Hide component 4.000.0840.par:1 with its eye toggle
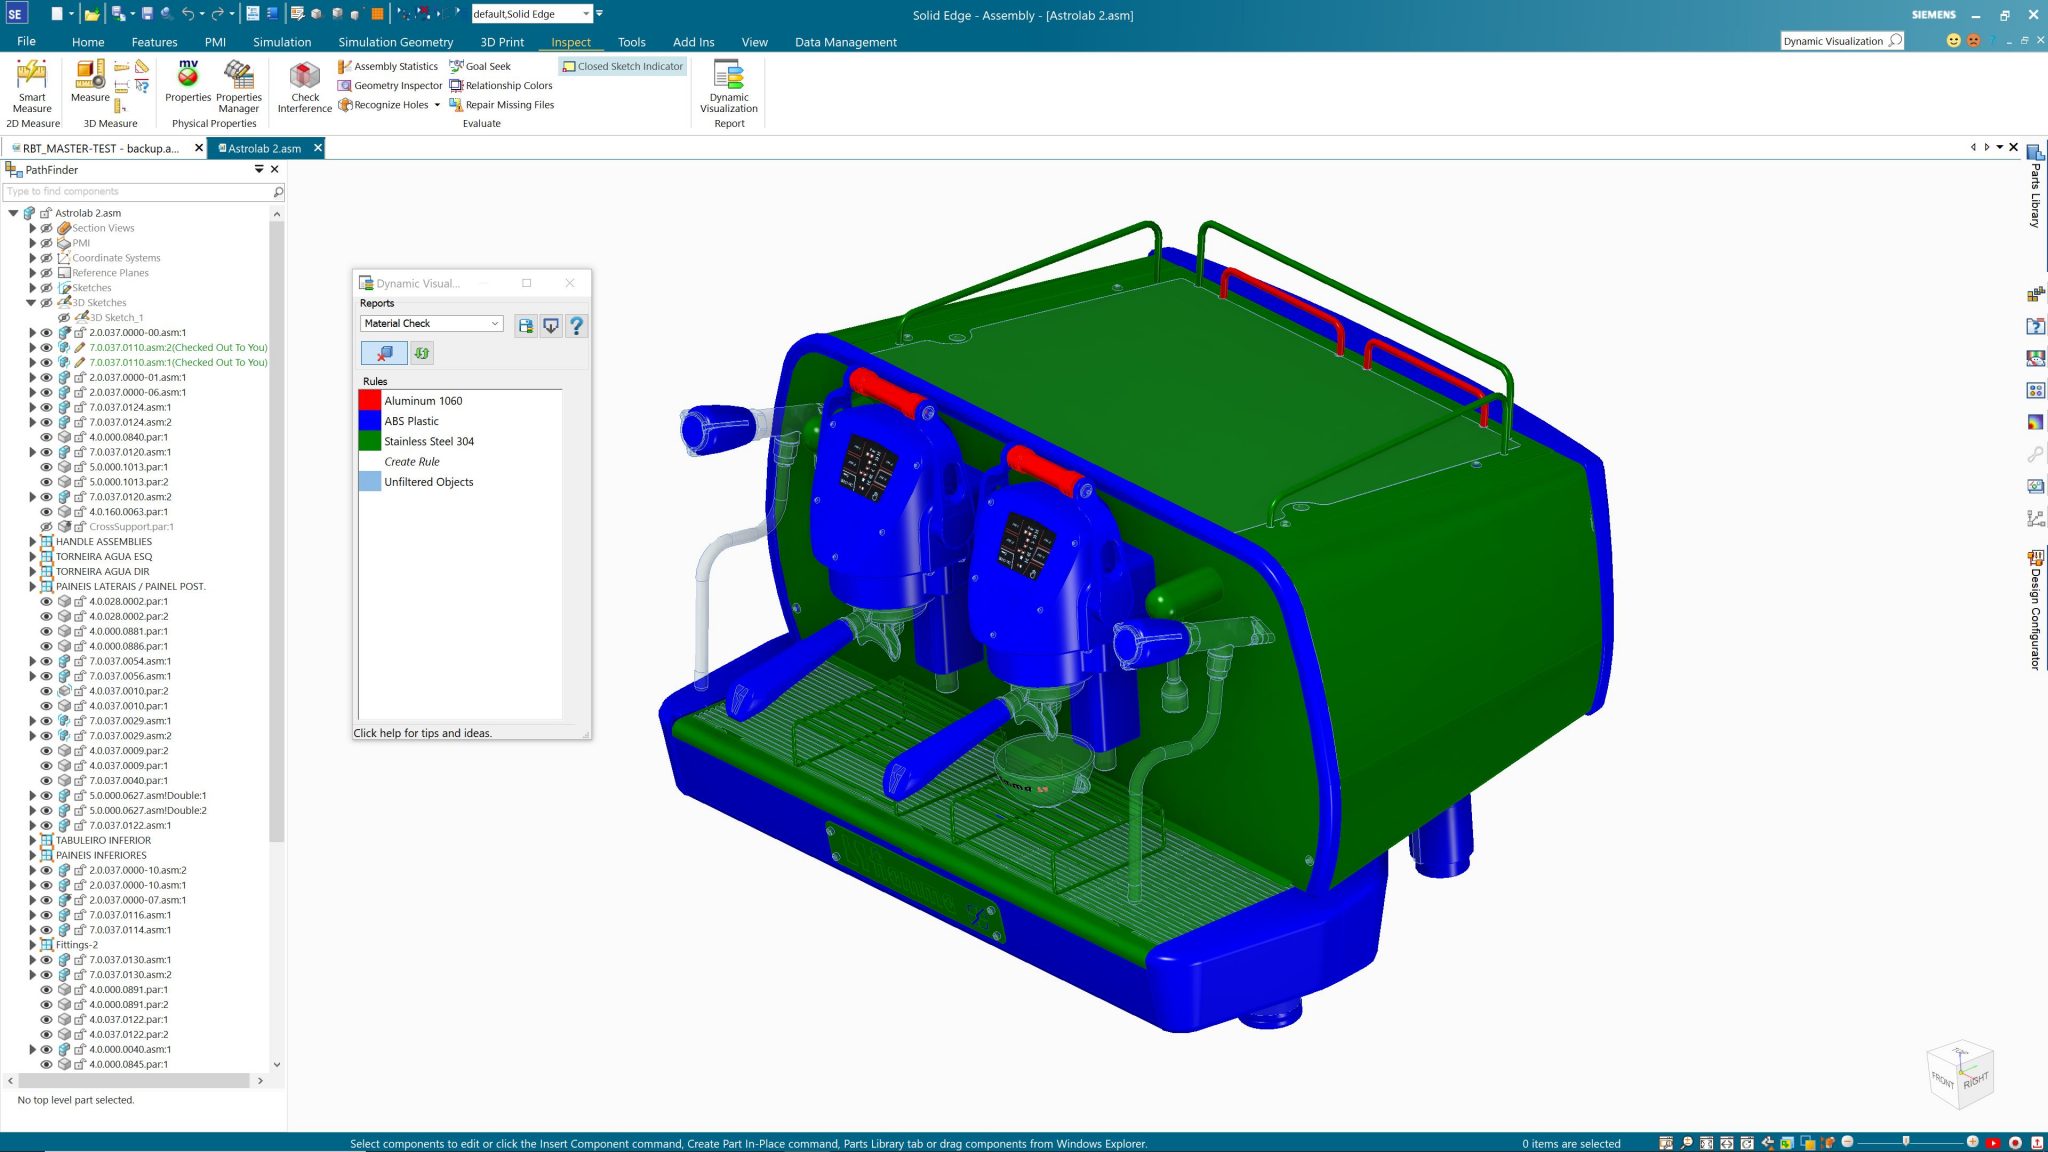Image resolution: width=2048 pixels, height=1152 pixels. [46, 437]
